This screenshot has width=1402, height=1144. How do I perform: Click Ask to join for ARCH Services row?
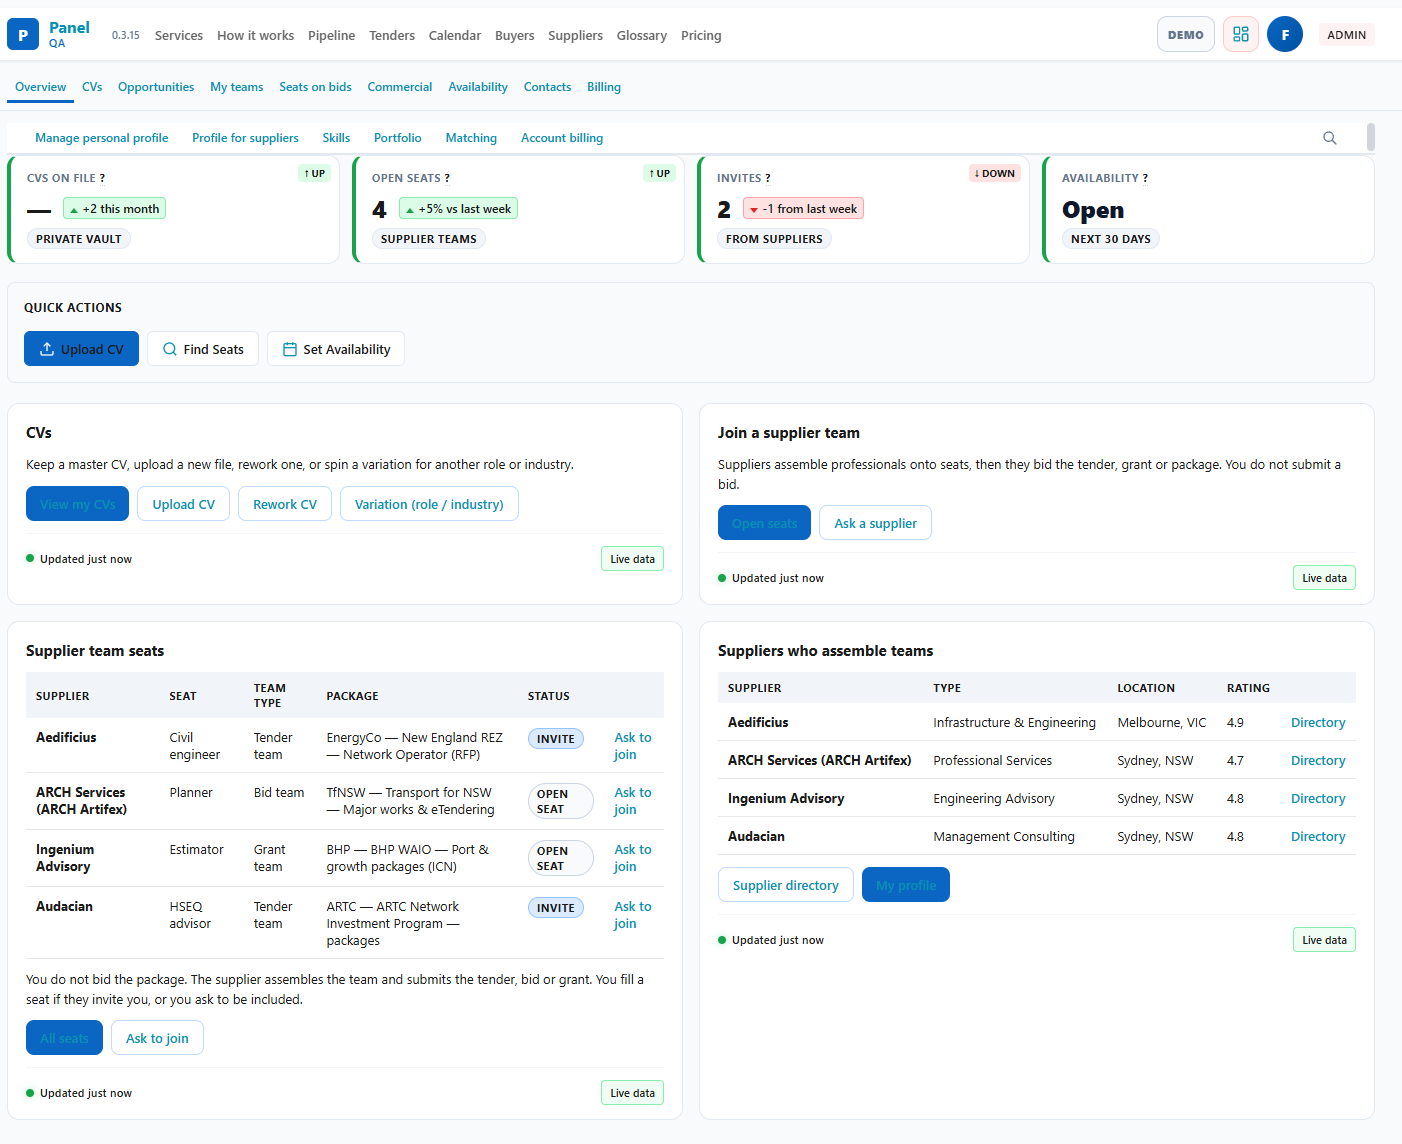point(633,801)
